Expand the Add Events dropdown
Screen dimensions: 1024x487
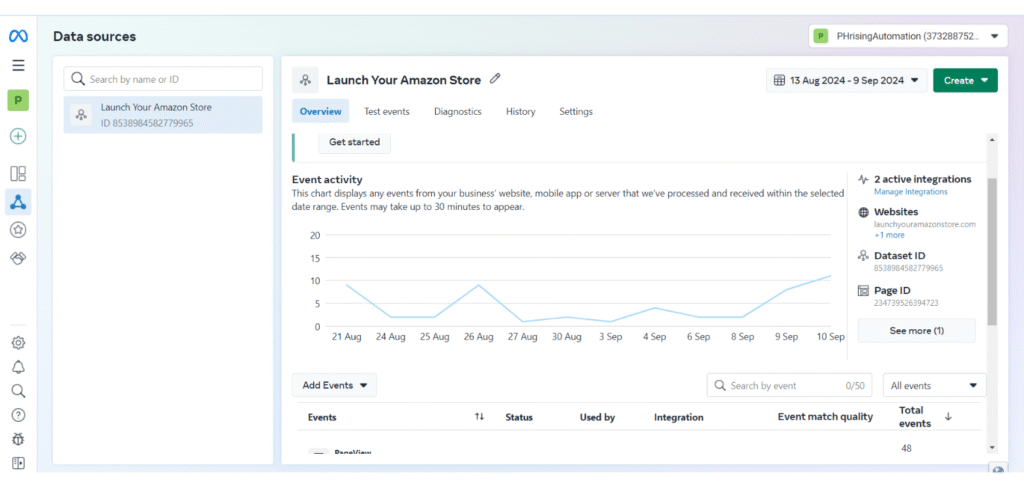tap(334, 385)
